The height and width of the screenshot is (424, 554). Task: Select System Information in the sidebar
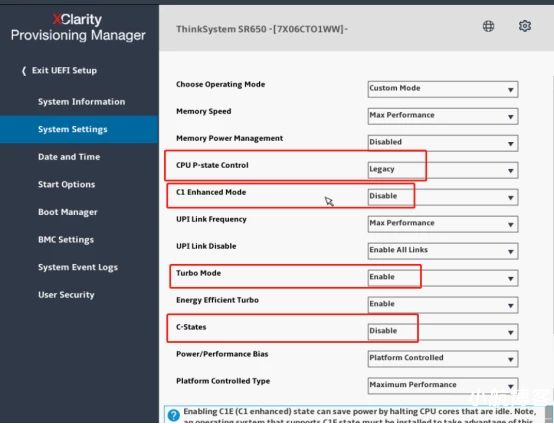pyautogui.click(x=81, y=102)
